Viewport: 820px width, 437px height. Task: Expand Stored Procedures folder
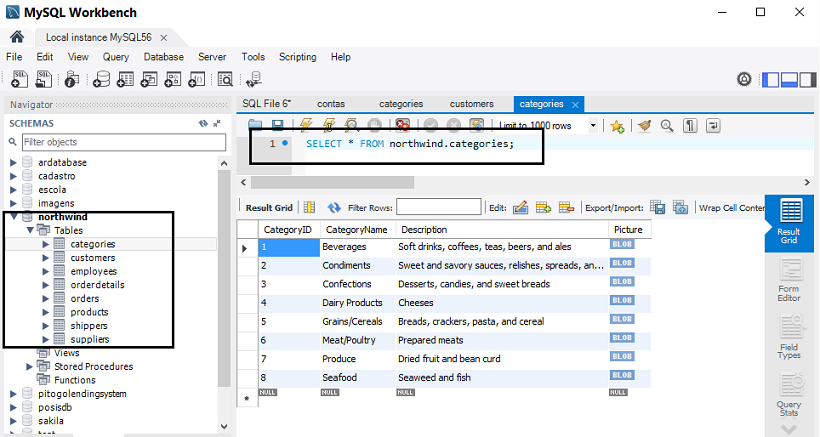pos(29,366)
